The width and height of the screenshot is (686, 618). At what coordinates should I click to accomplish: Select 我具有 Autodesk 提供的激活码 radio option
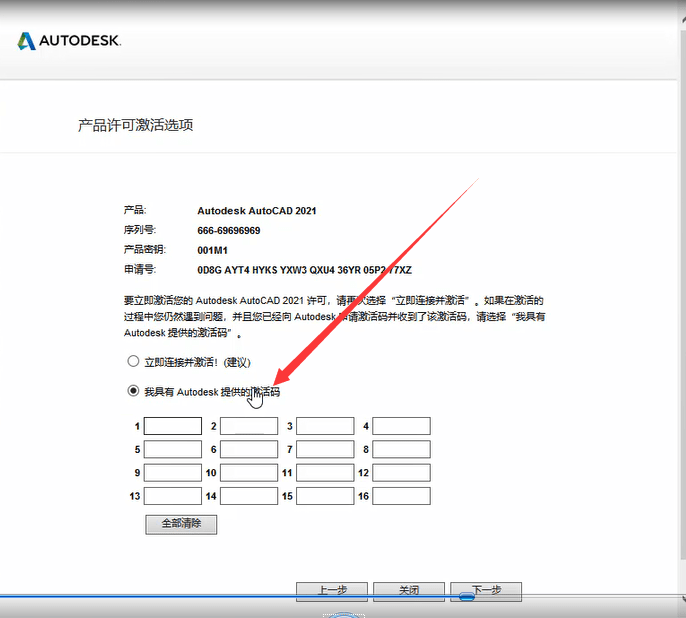[133, 391]
